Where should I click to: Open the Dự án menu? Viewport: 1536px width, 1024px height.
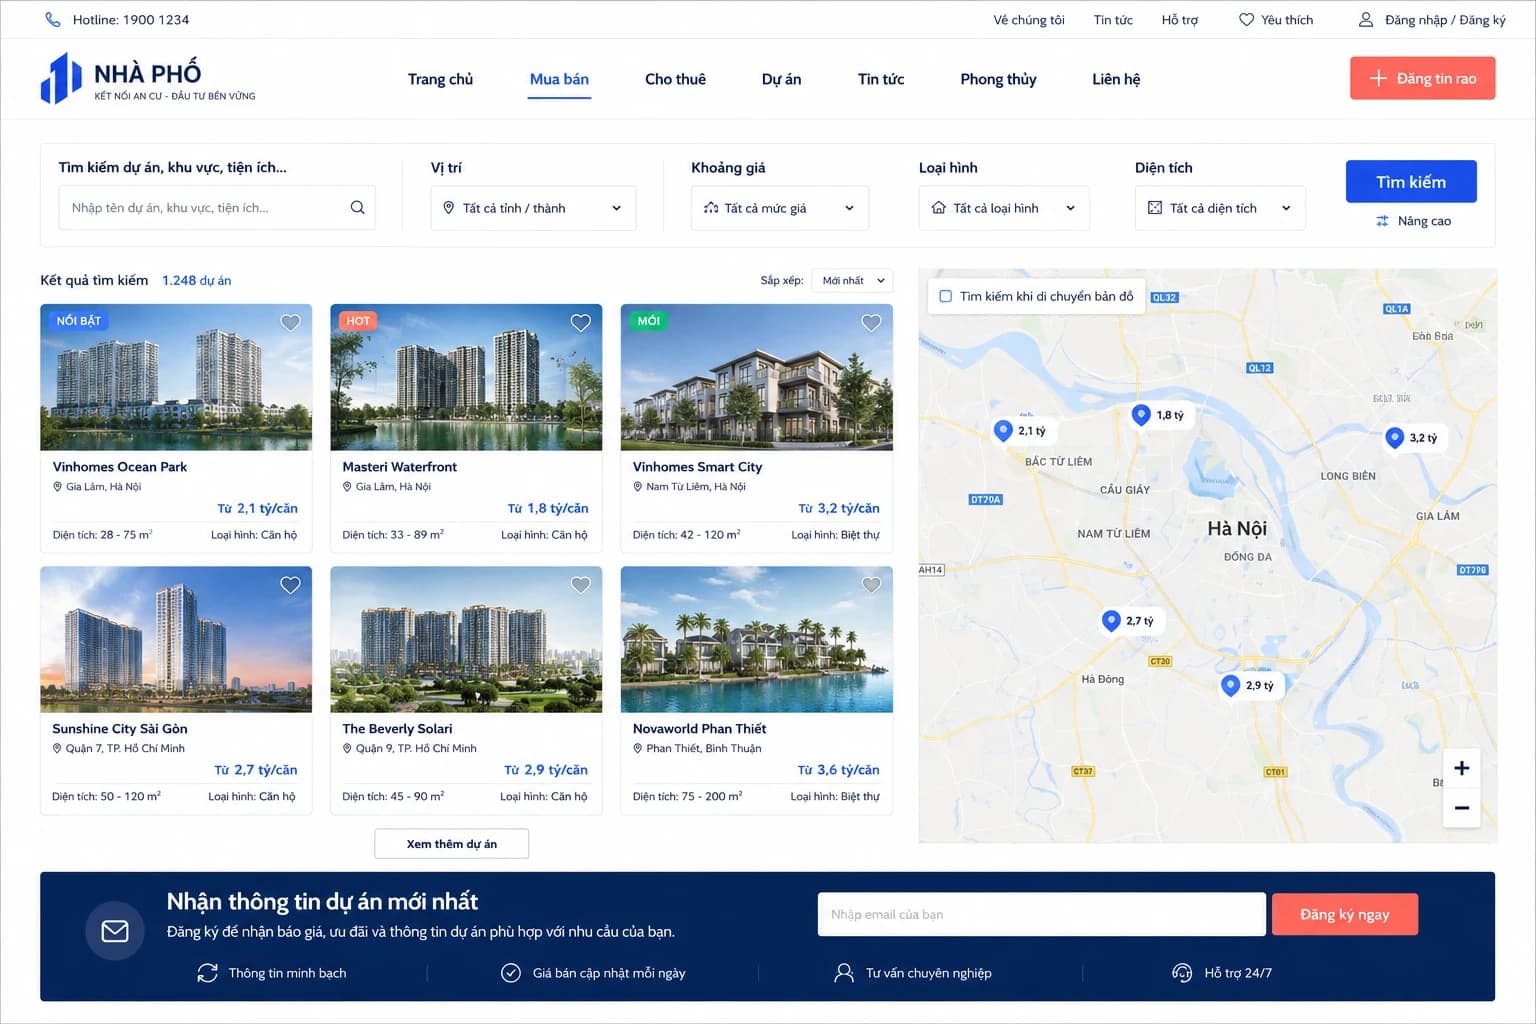click(x=781, y=79)
